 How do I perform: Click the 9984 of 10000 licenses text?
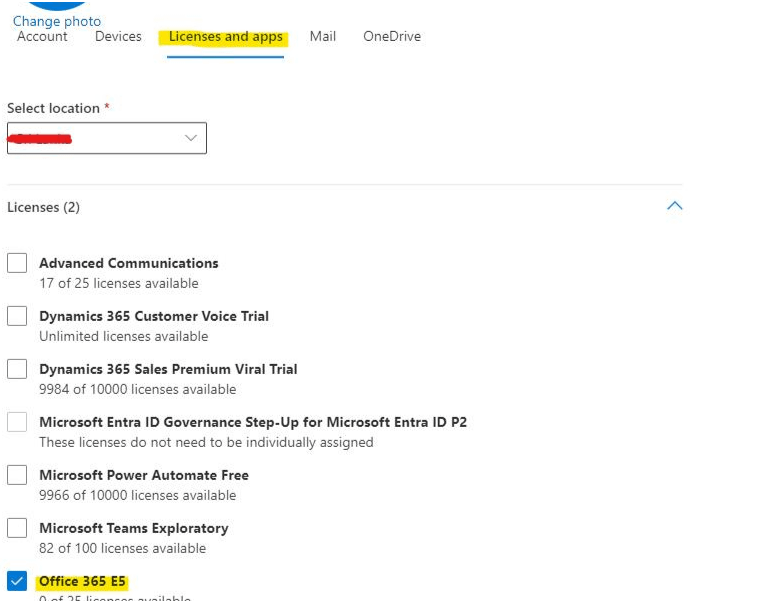[138, 389]
